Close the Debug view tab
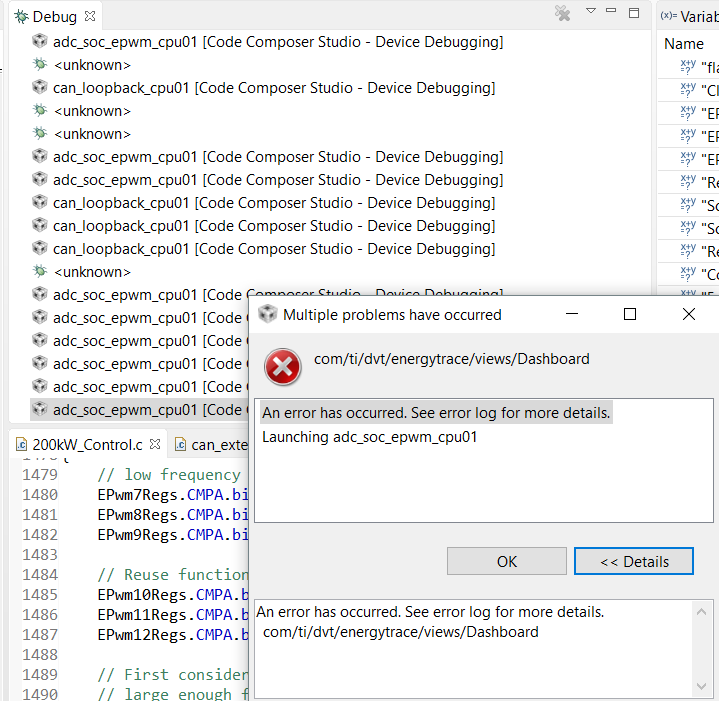The image size is (719, 701). (90, 16)
